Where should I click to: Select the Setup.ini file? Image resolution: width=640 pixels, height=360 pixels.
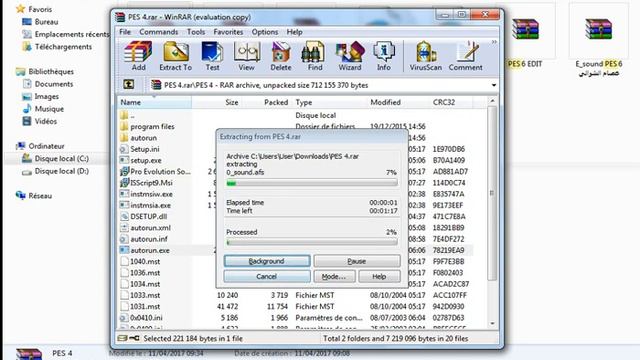click(x=145, y=149)
